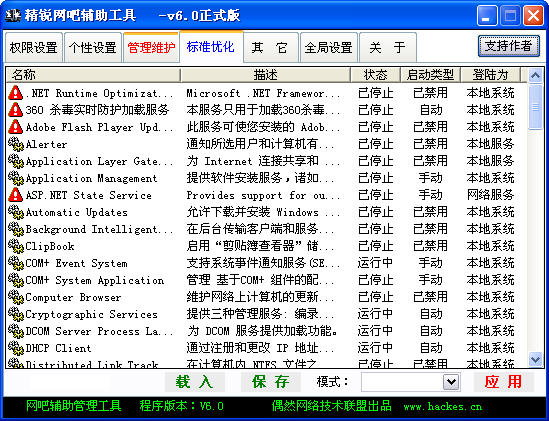Click the green 载入 button

[194, 382]
